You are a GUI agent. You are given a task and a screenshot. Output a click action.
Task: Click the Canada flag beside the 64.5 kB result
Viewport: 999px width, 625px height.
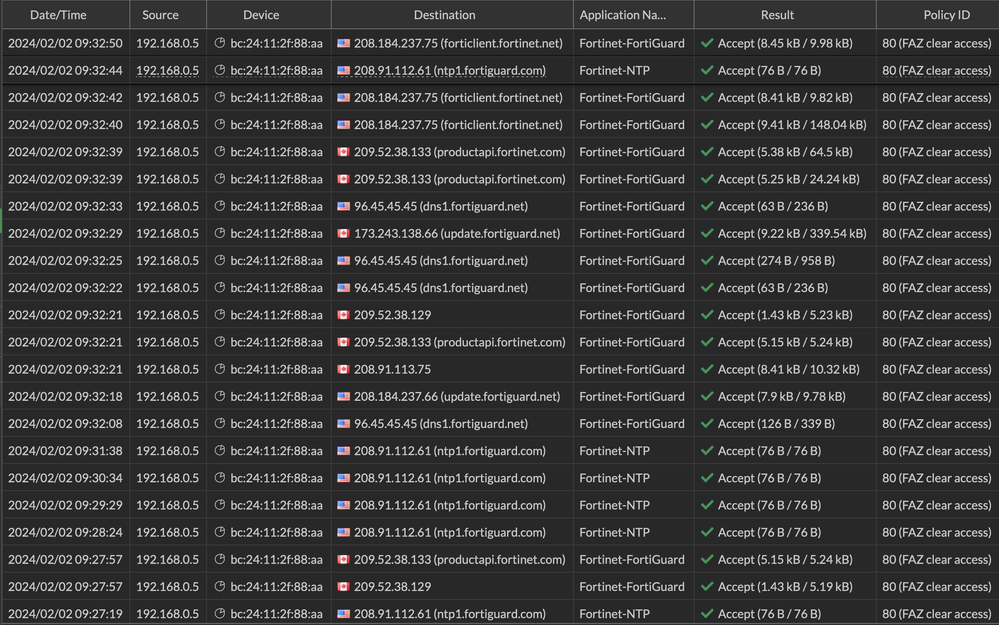343,152
